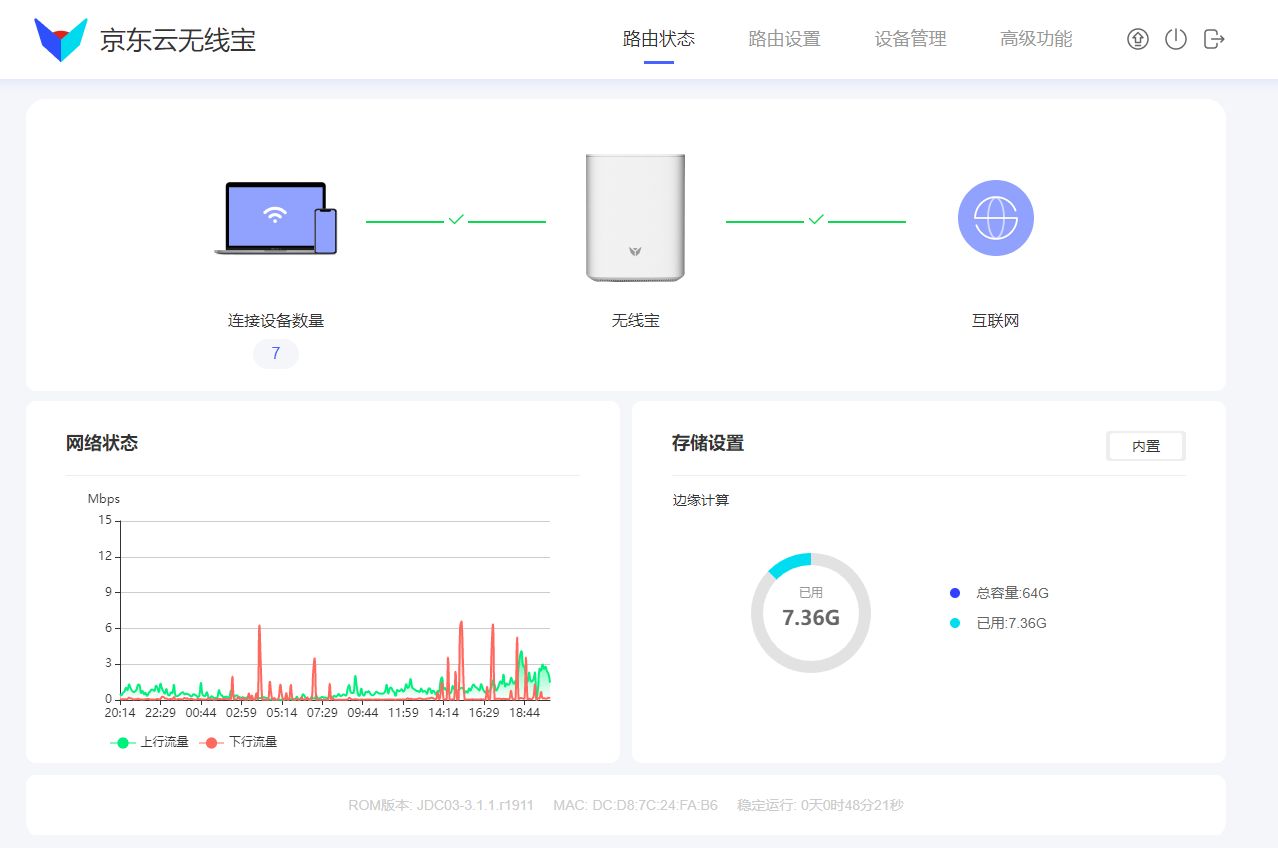The image size is (1278, 848).
Task: Click checkmark between devices and router
Action: click(x=456, y=219)
